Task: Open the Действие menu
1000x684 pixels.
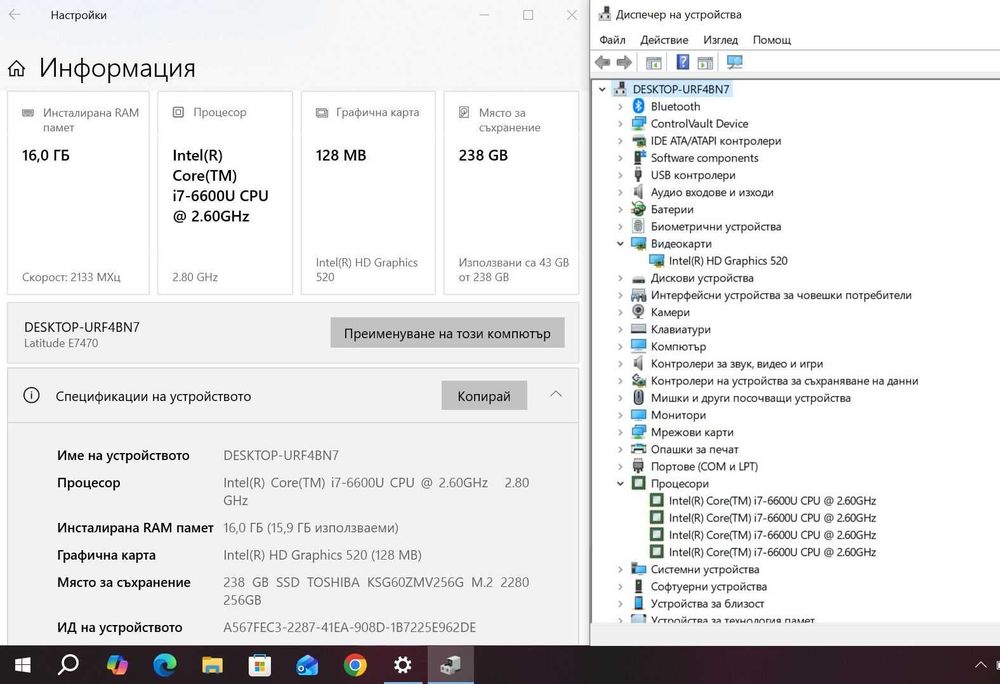Action: (x=664, y=40)
